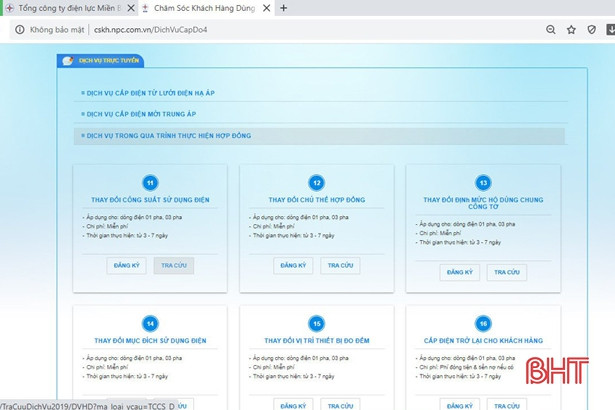
Task: Click the number 13 service badge
Action: coord(482,183)
